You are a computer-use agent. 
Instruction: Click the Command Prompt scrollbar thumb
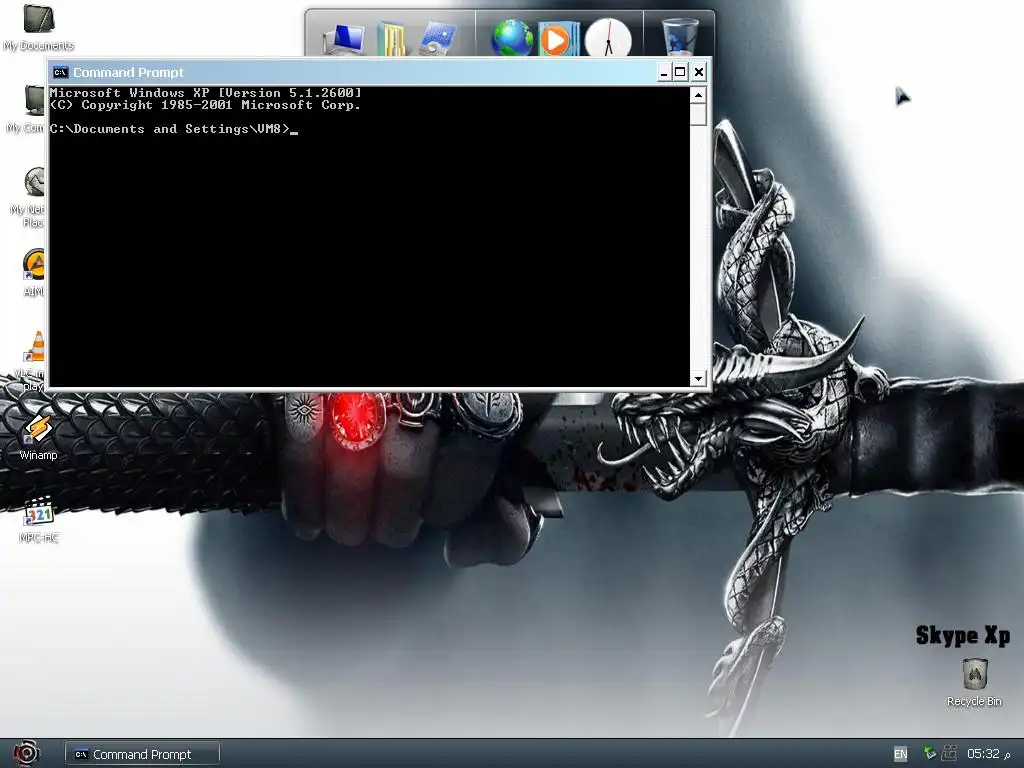click(x=698, y=114)
